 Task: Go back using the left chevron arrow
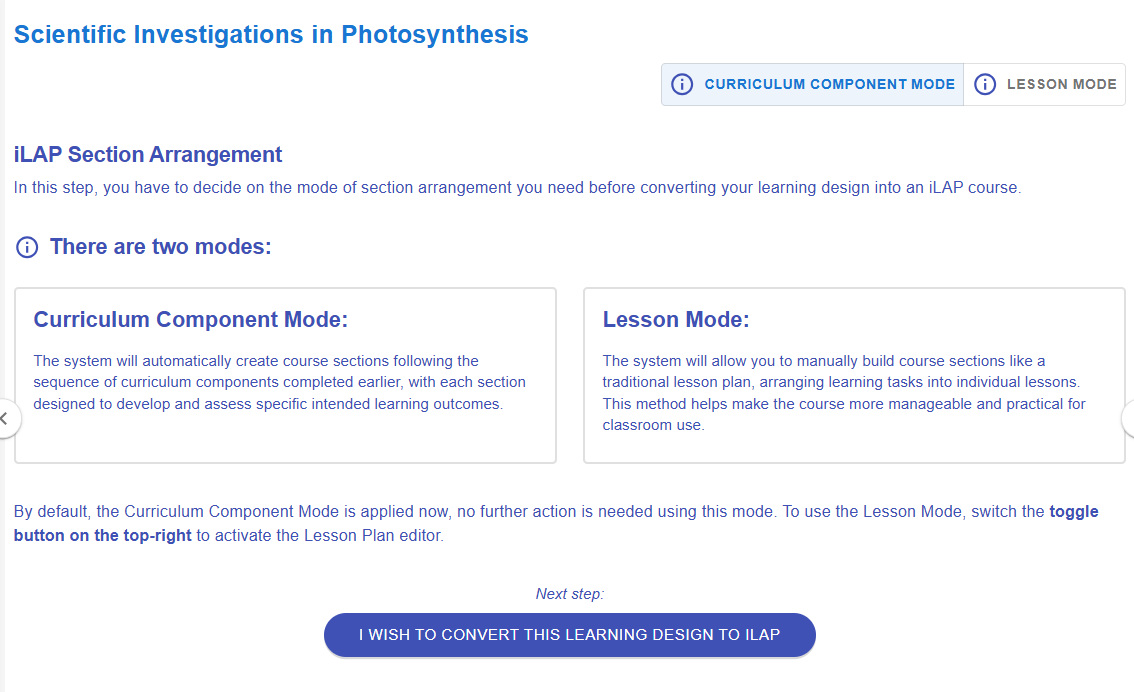click(5, 419)
